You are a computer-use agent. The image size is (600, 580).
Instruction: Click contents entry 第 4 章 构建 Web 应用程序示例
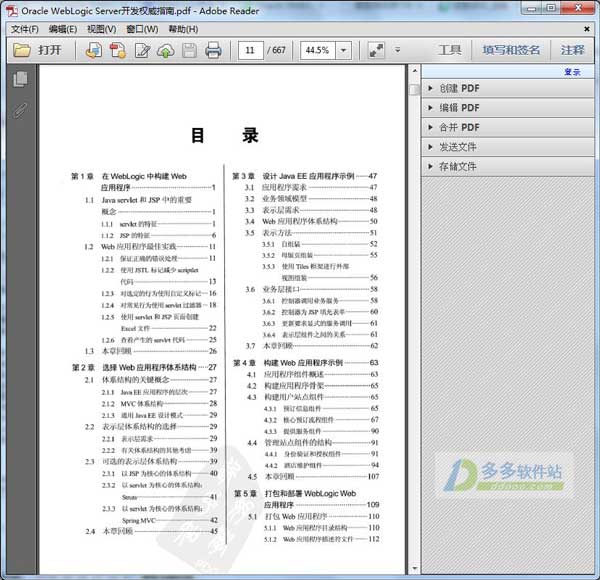tap(306, 363)
